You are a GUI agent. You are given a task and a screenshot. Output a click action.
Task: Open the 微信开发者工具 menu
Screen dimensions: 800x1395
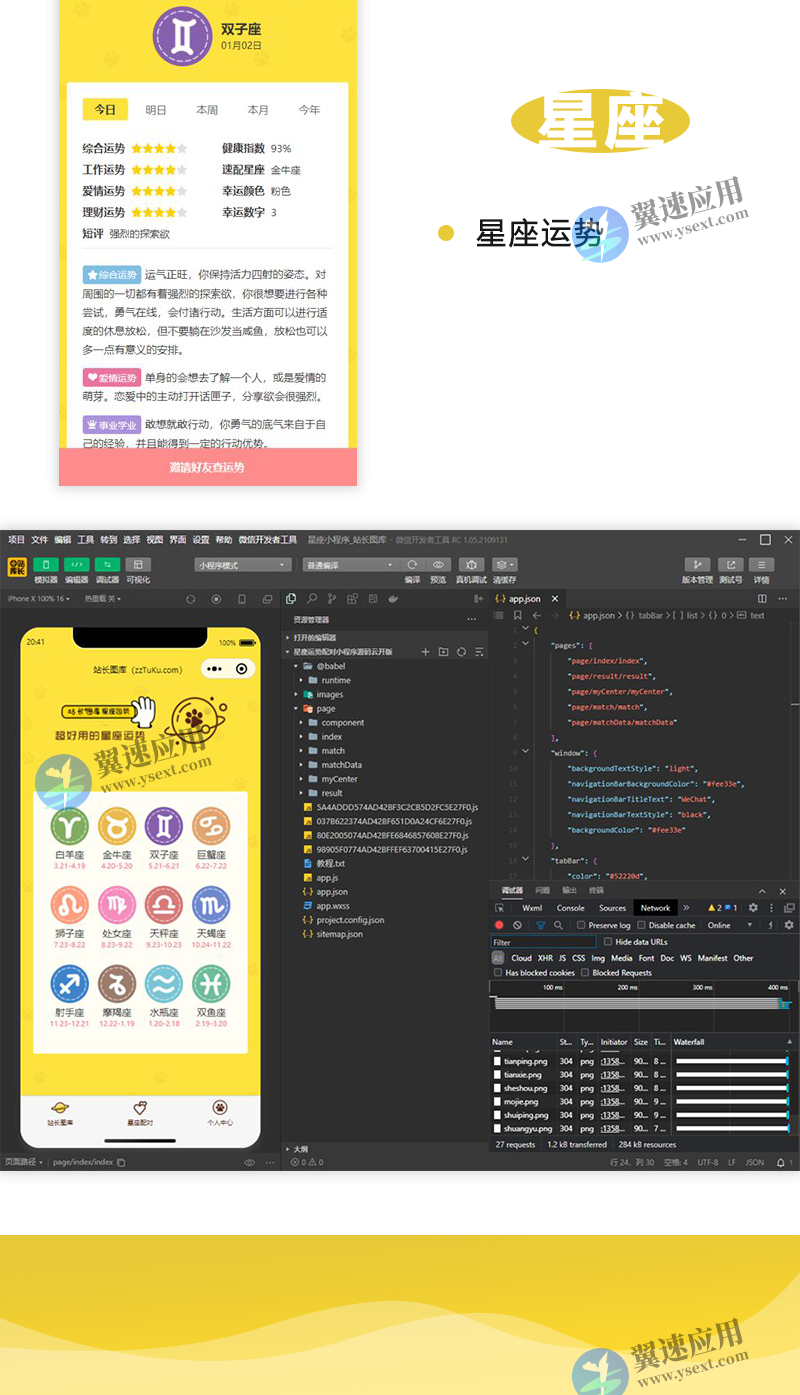[x=270, y=540]
